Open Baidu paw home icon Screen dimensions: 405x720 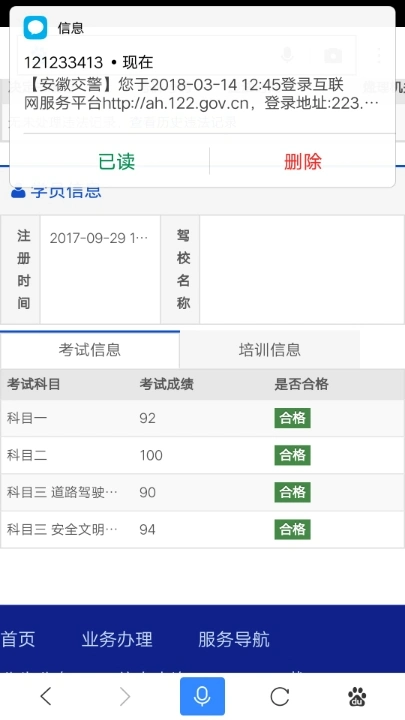pos(357,697)
